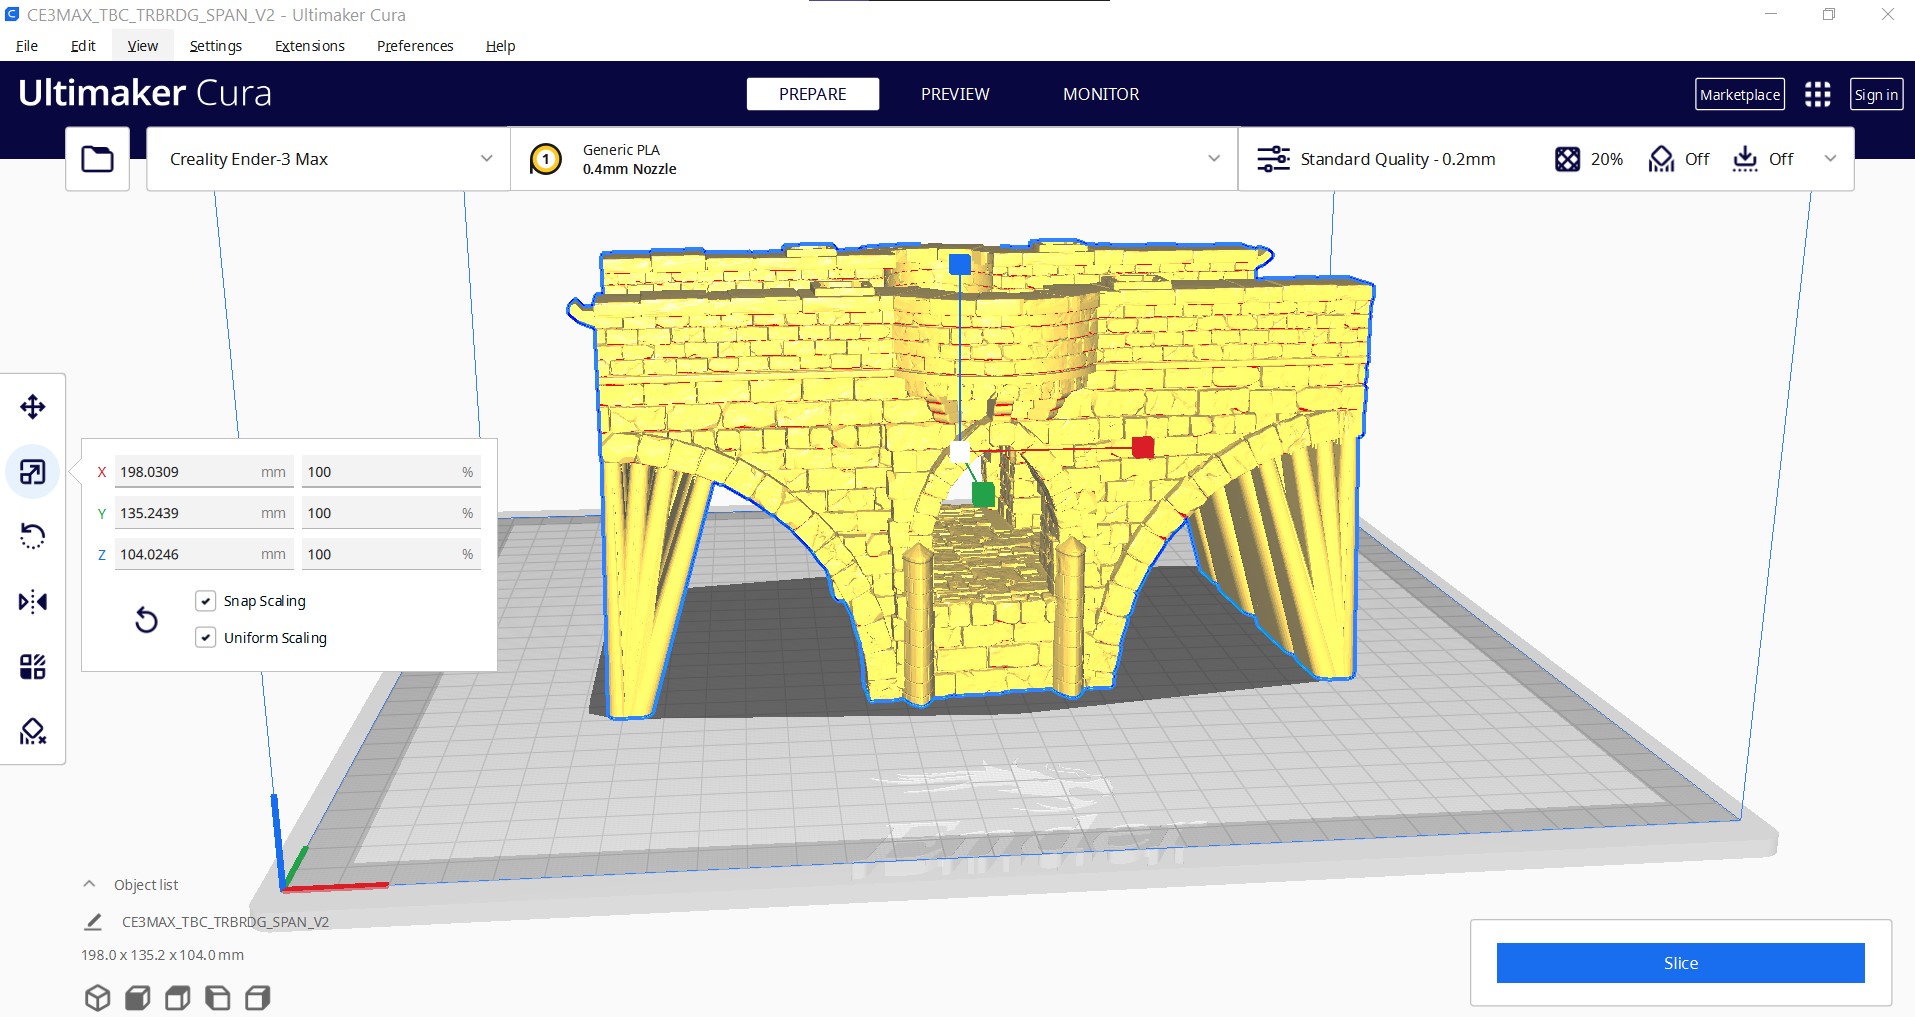Viewport: 1915px width, 1017px height.
Task: Click the Sign in button
Action: click(x=1876, y=94)
